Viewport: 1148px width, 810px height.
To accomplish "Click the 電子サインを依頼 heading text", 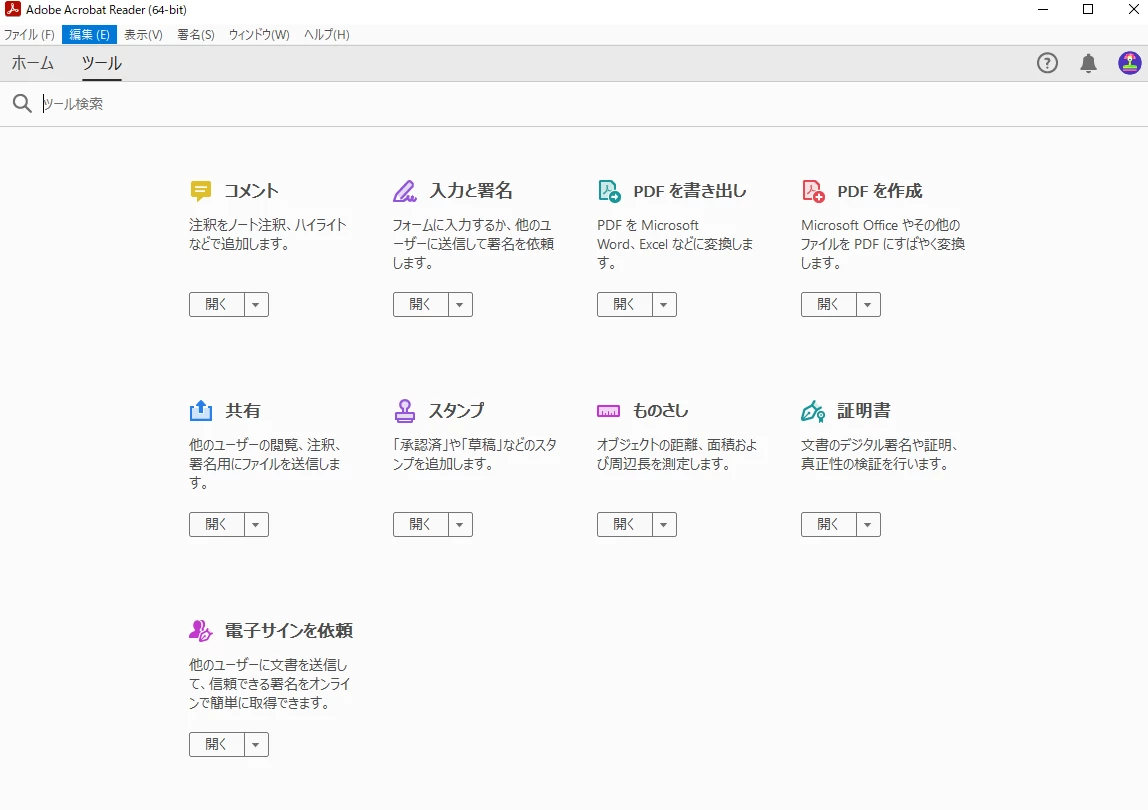I will click(x=289, y=631).
